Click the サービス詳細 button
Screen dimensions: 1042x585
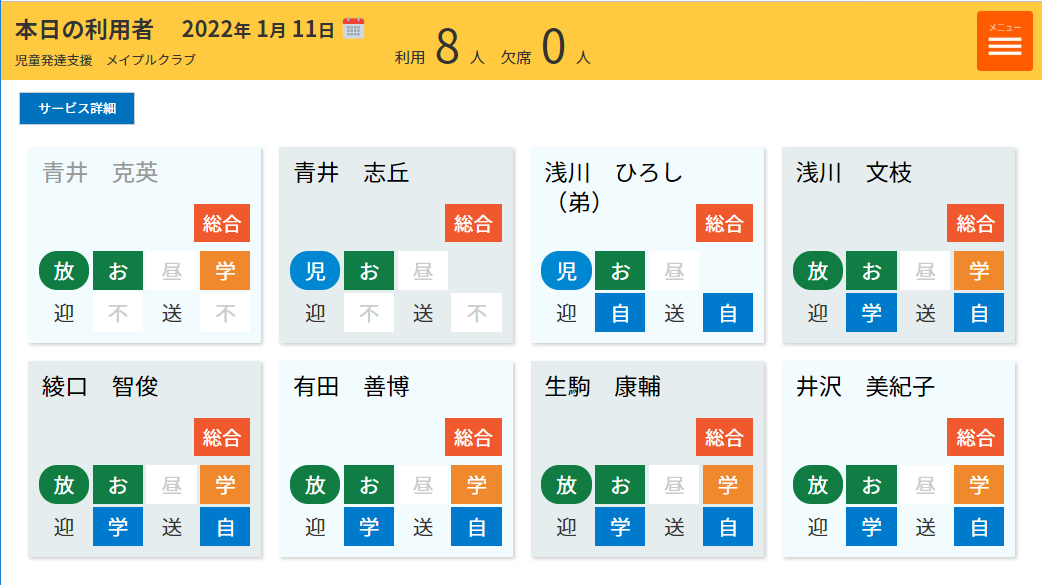77,108
